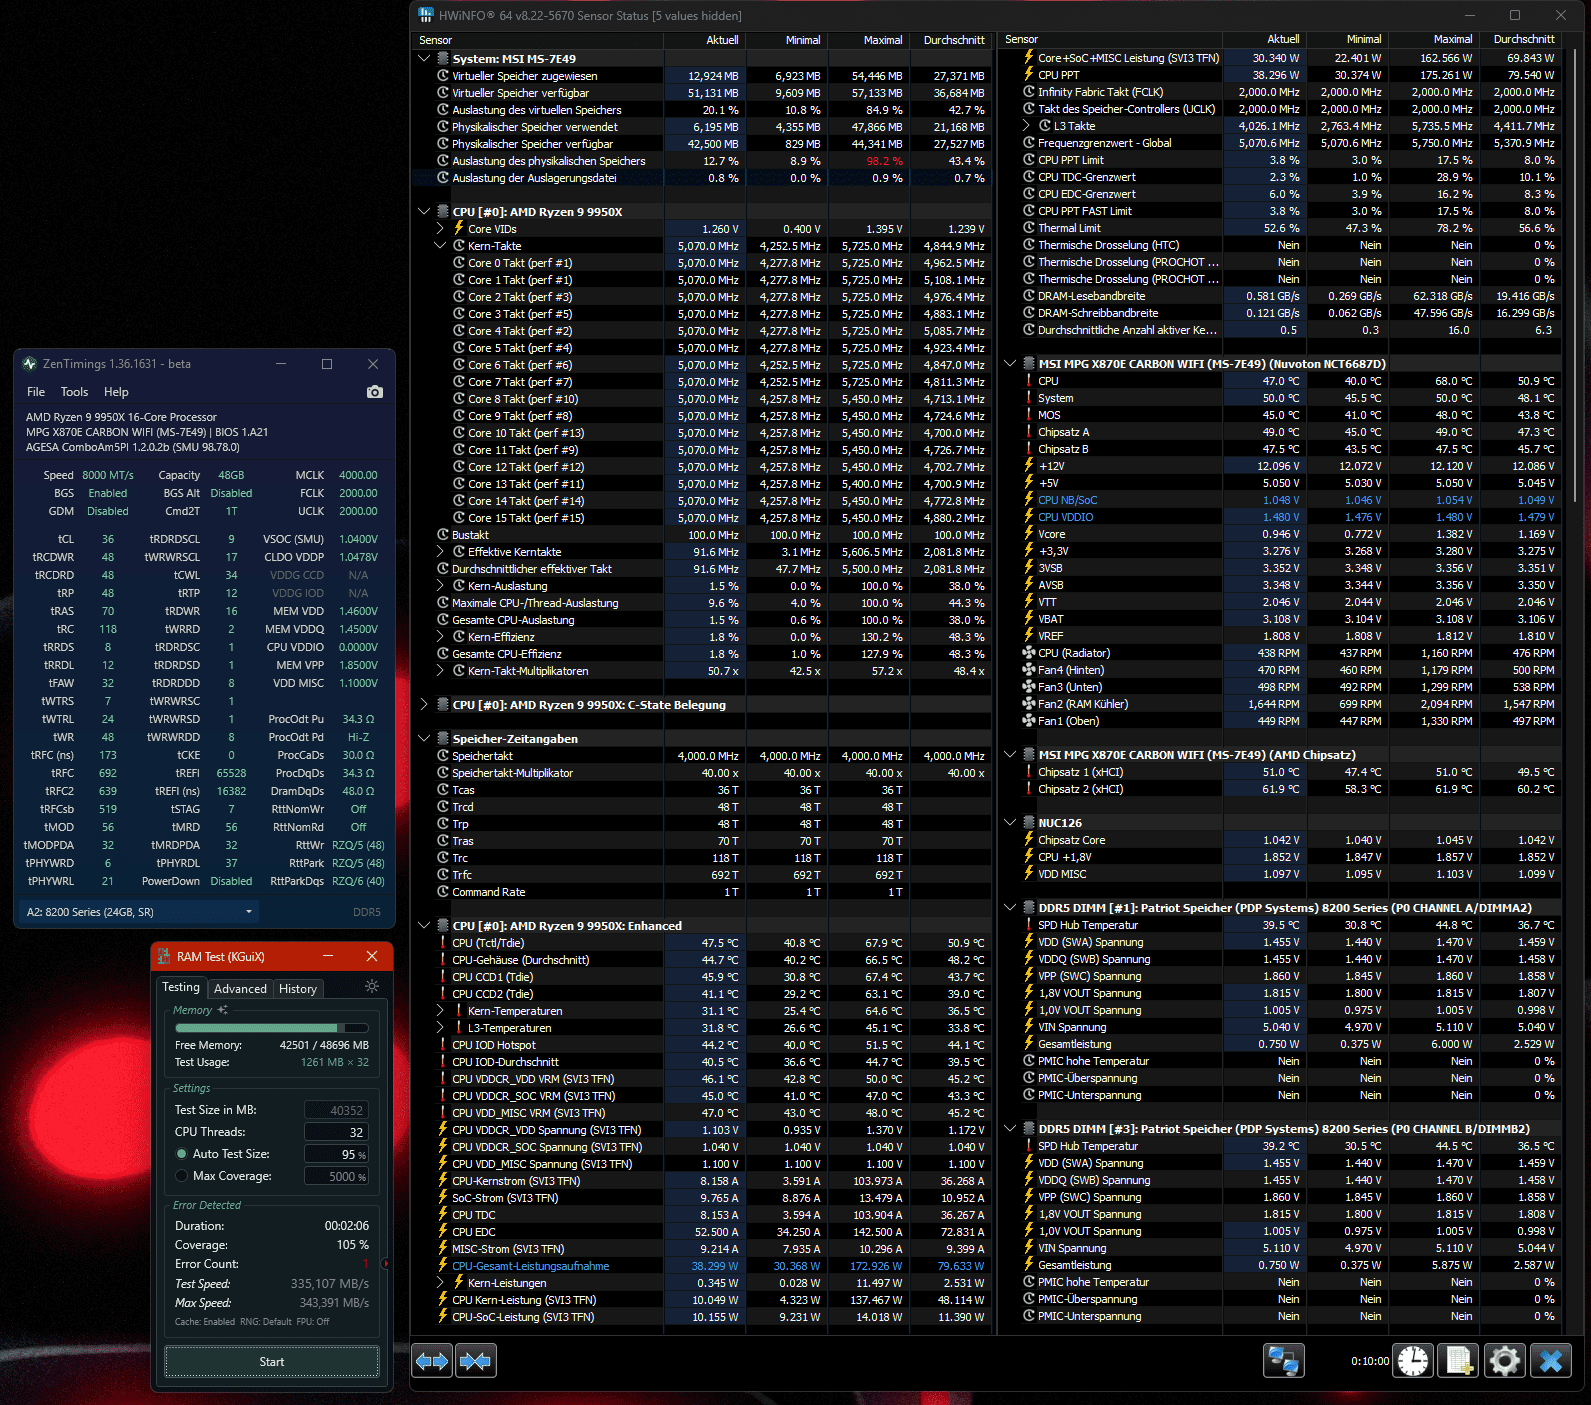Collapse the DDR5 DIMM [#1] Patriot sensor group

(x=1010, y=908)
